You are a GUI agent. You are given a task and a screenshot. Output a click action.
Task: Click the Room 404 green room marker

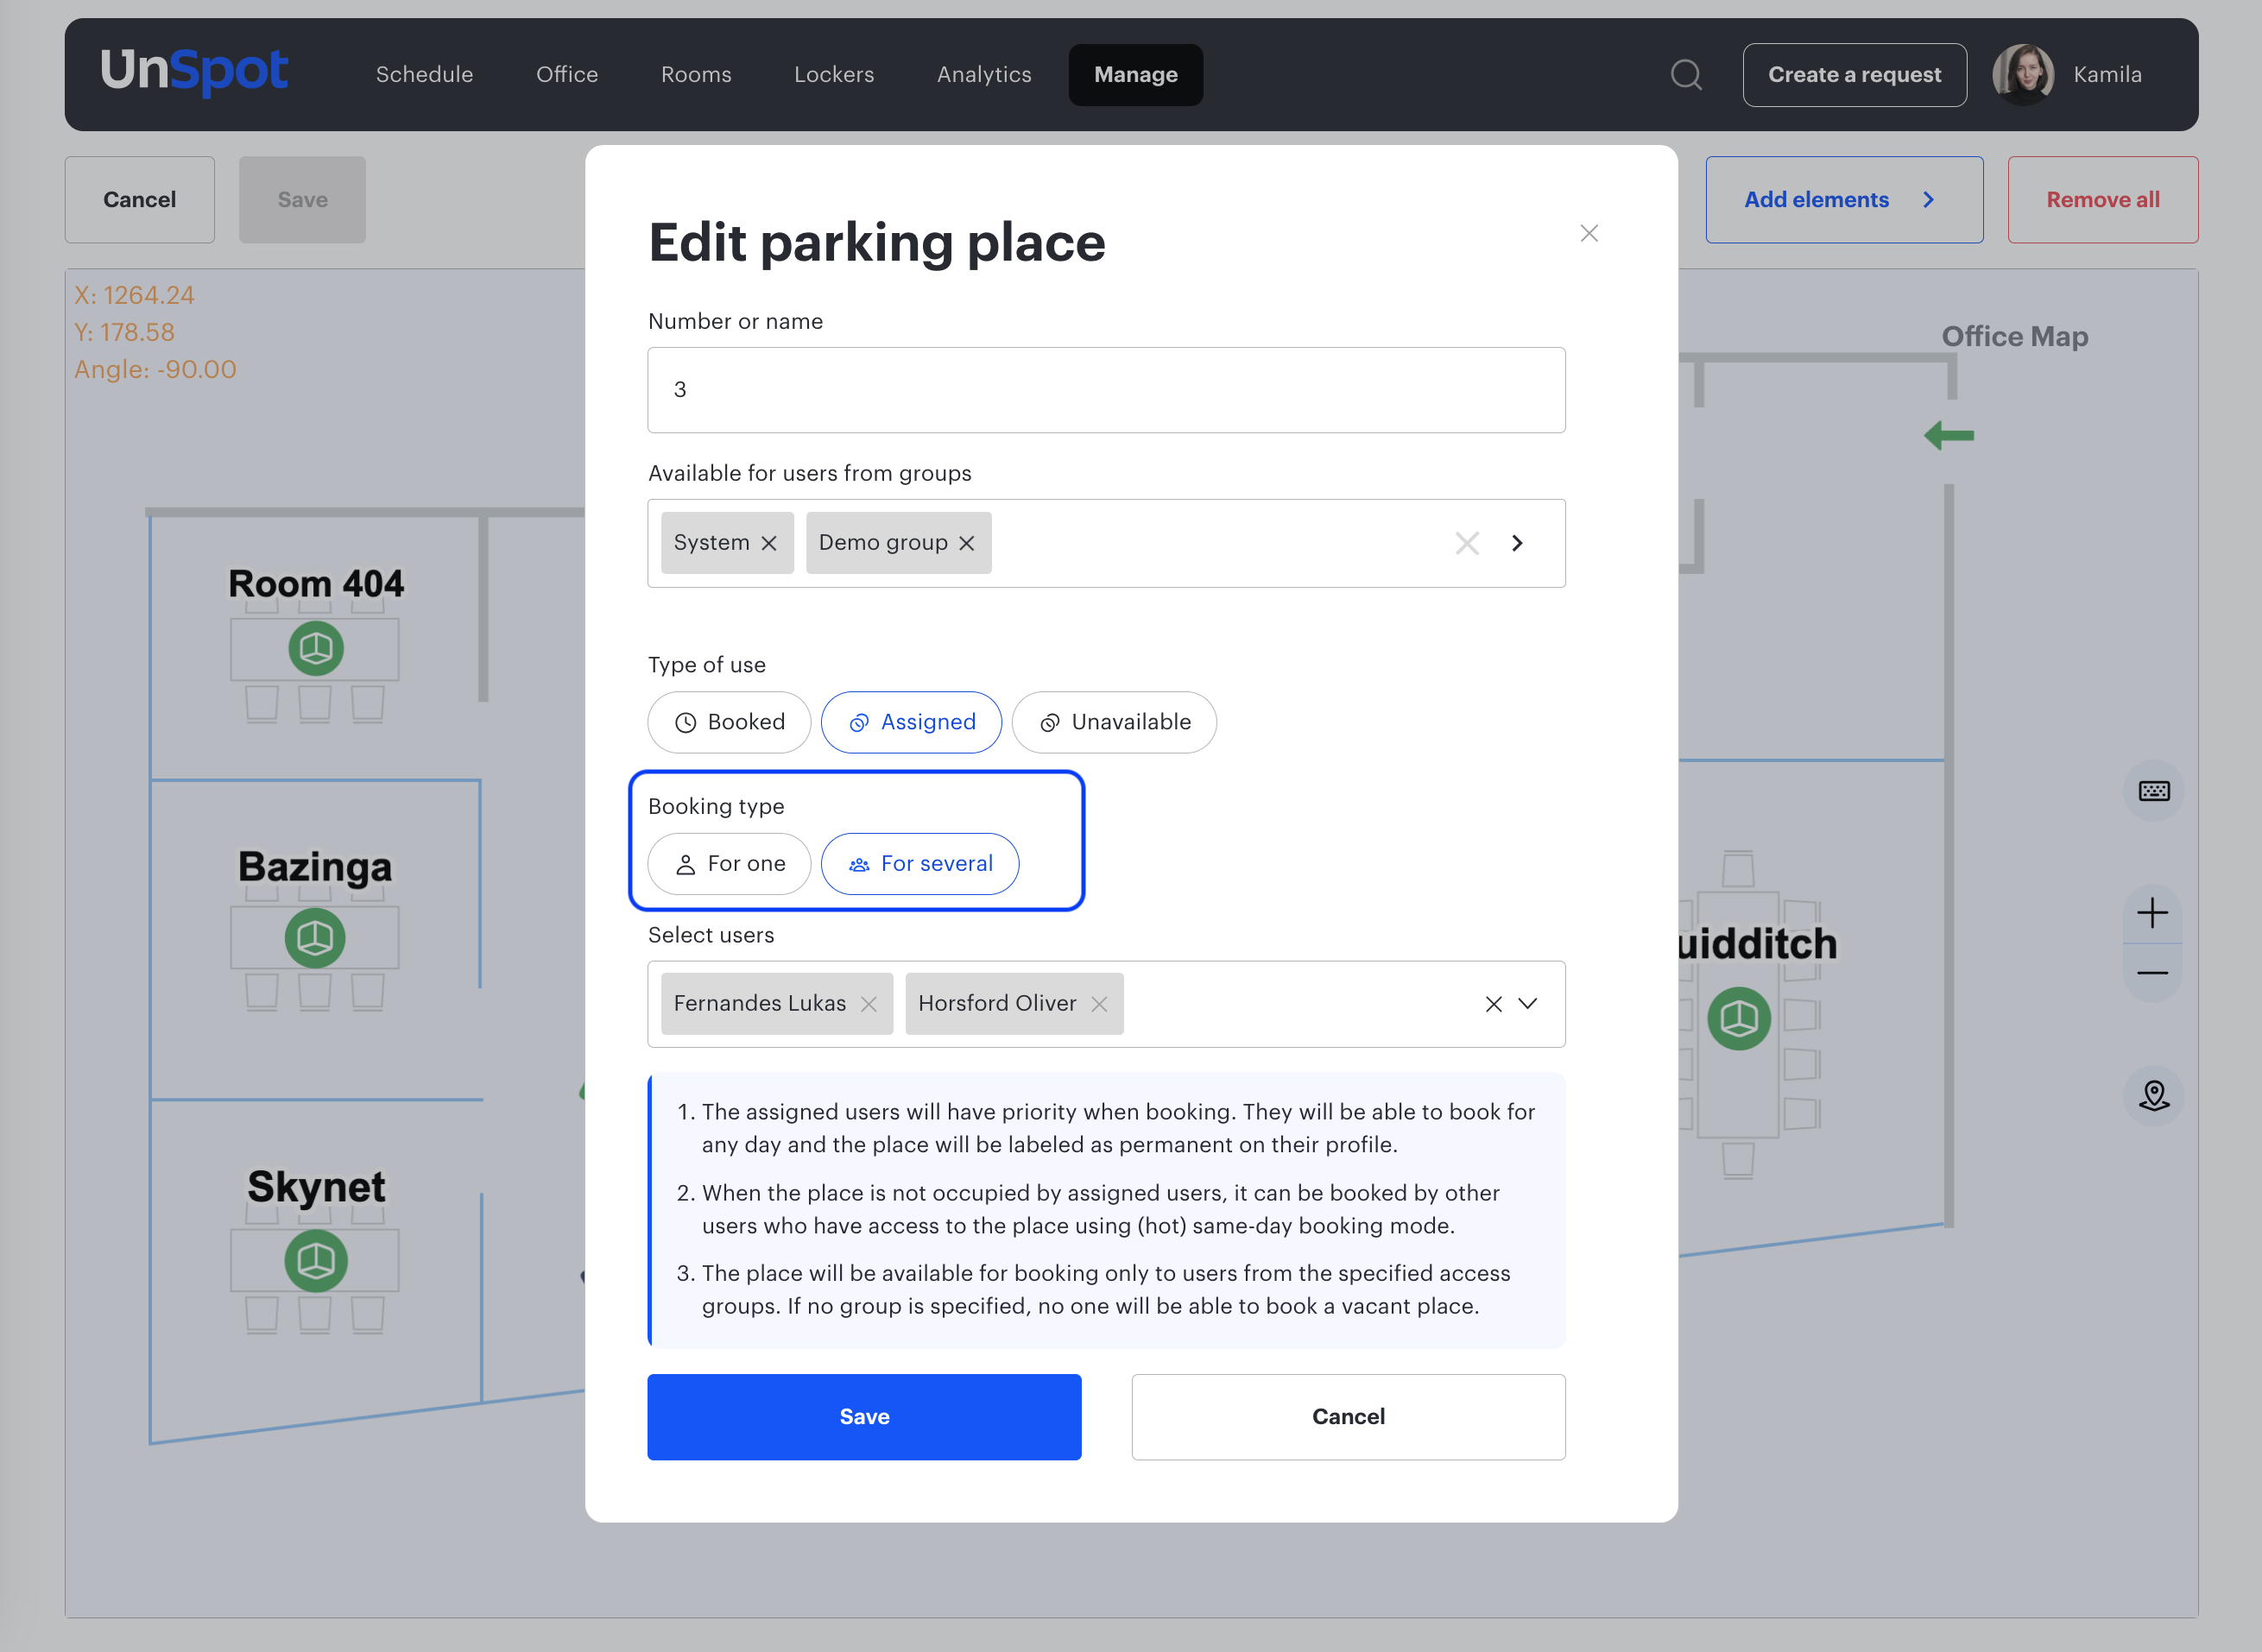[x=316, y=649]
